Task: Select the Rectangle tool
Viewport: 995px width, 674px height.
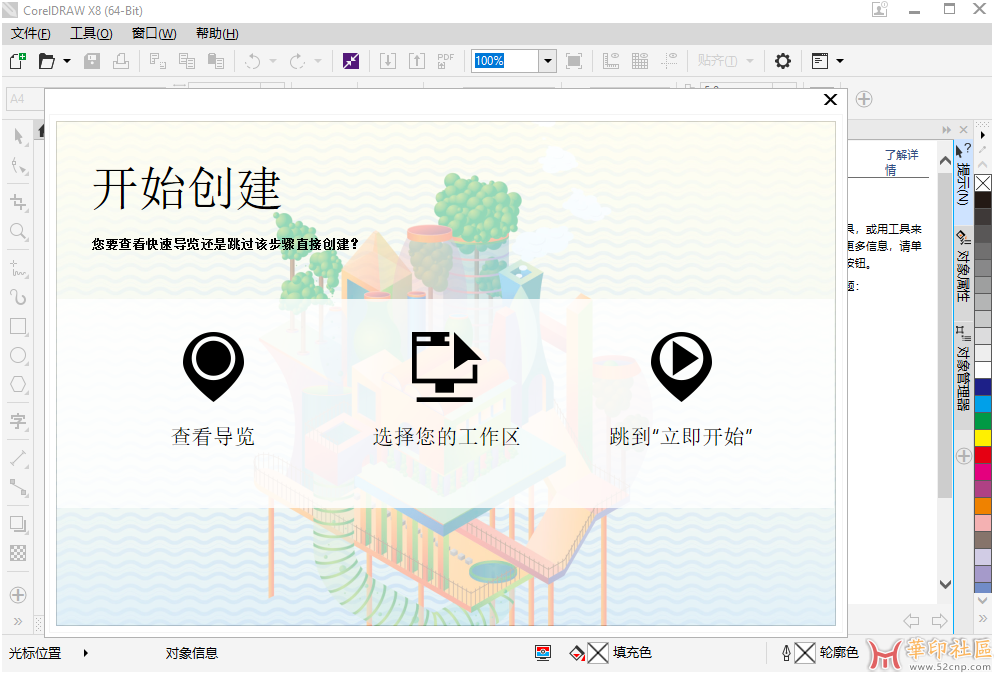Action: point(18,326)
